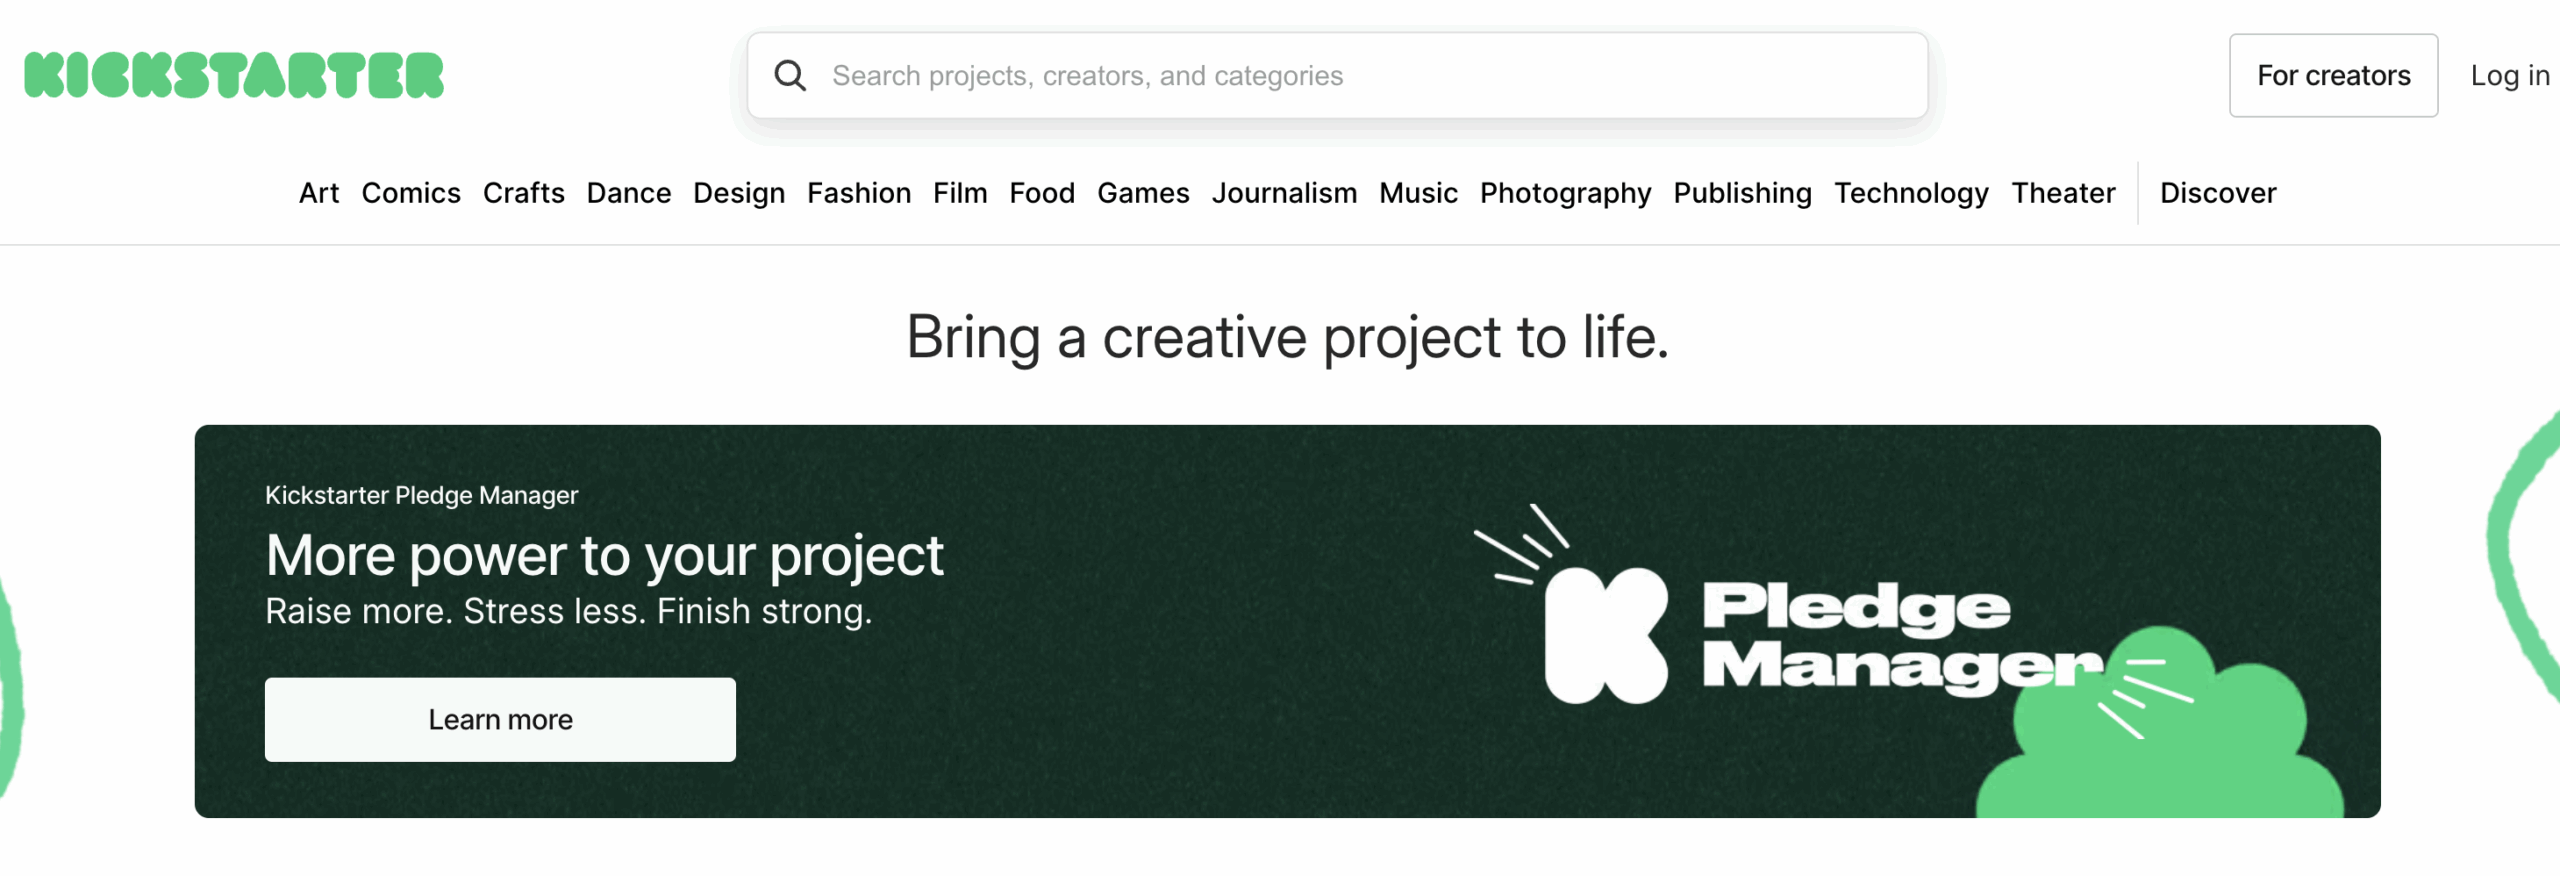View the Fashion category
Screen dimensions: 2560x876
coord(859,193)
